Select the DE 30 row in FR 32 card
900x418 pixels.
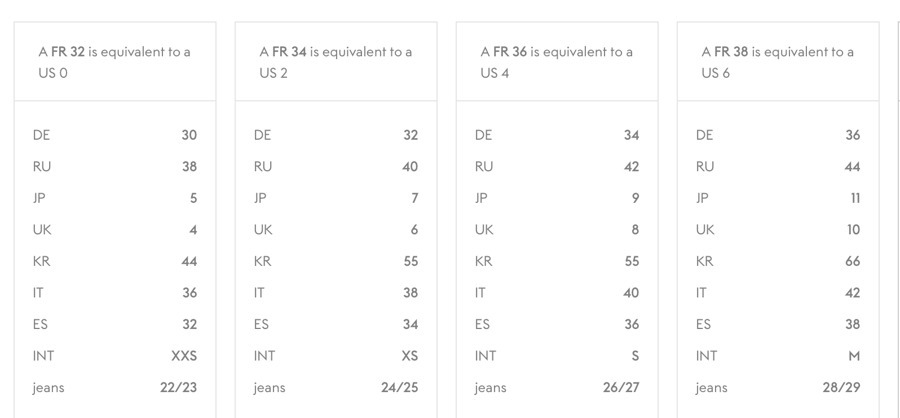coord(114,135)
